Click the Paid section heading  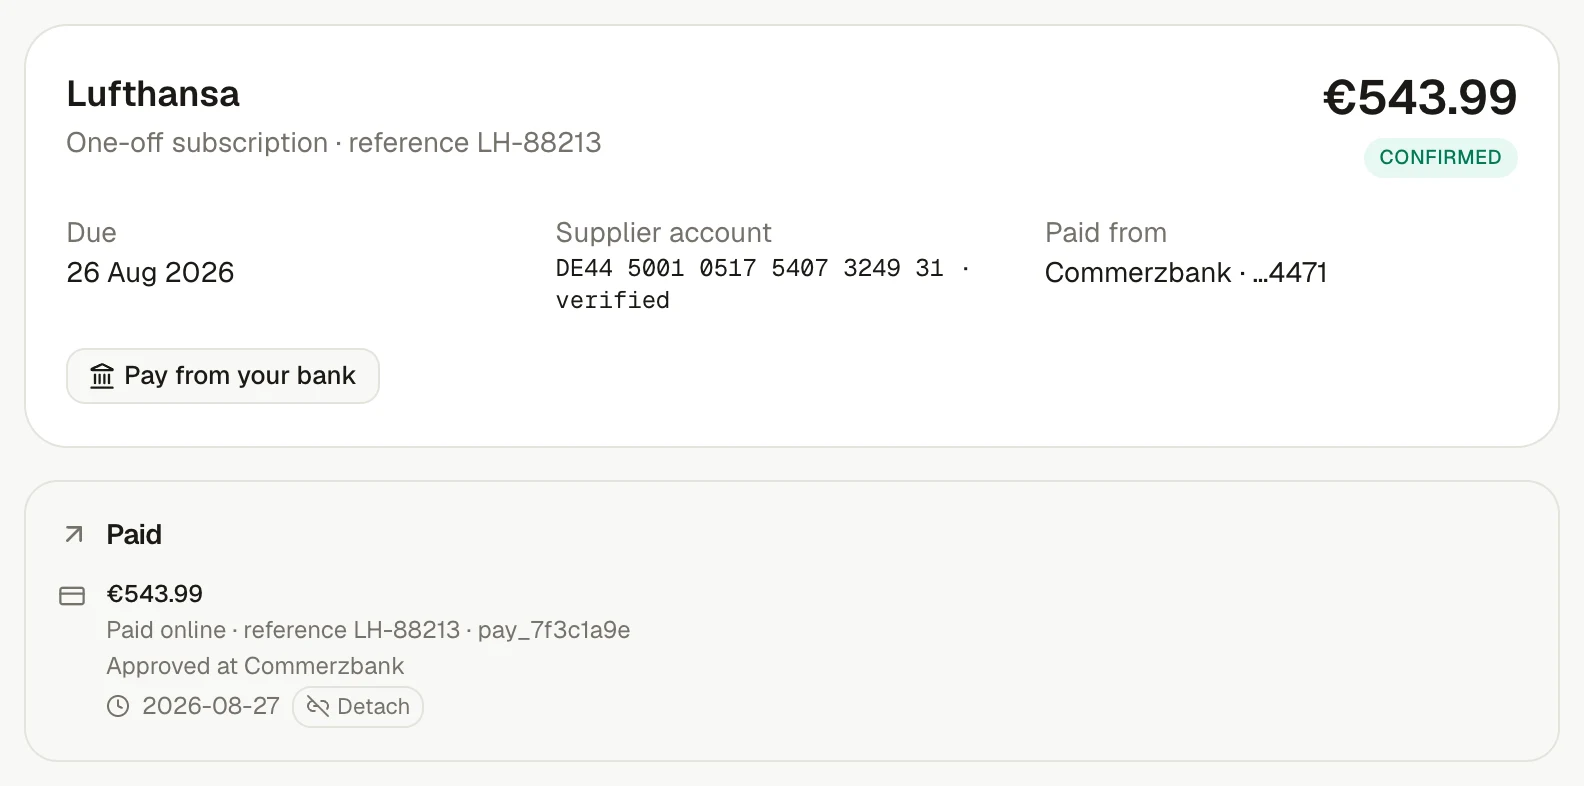pos(134,535)
